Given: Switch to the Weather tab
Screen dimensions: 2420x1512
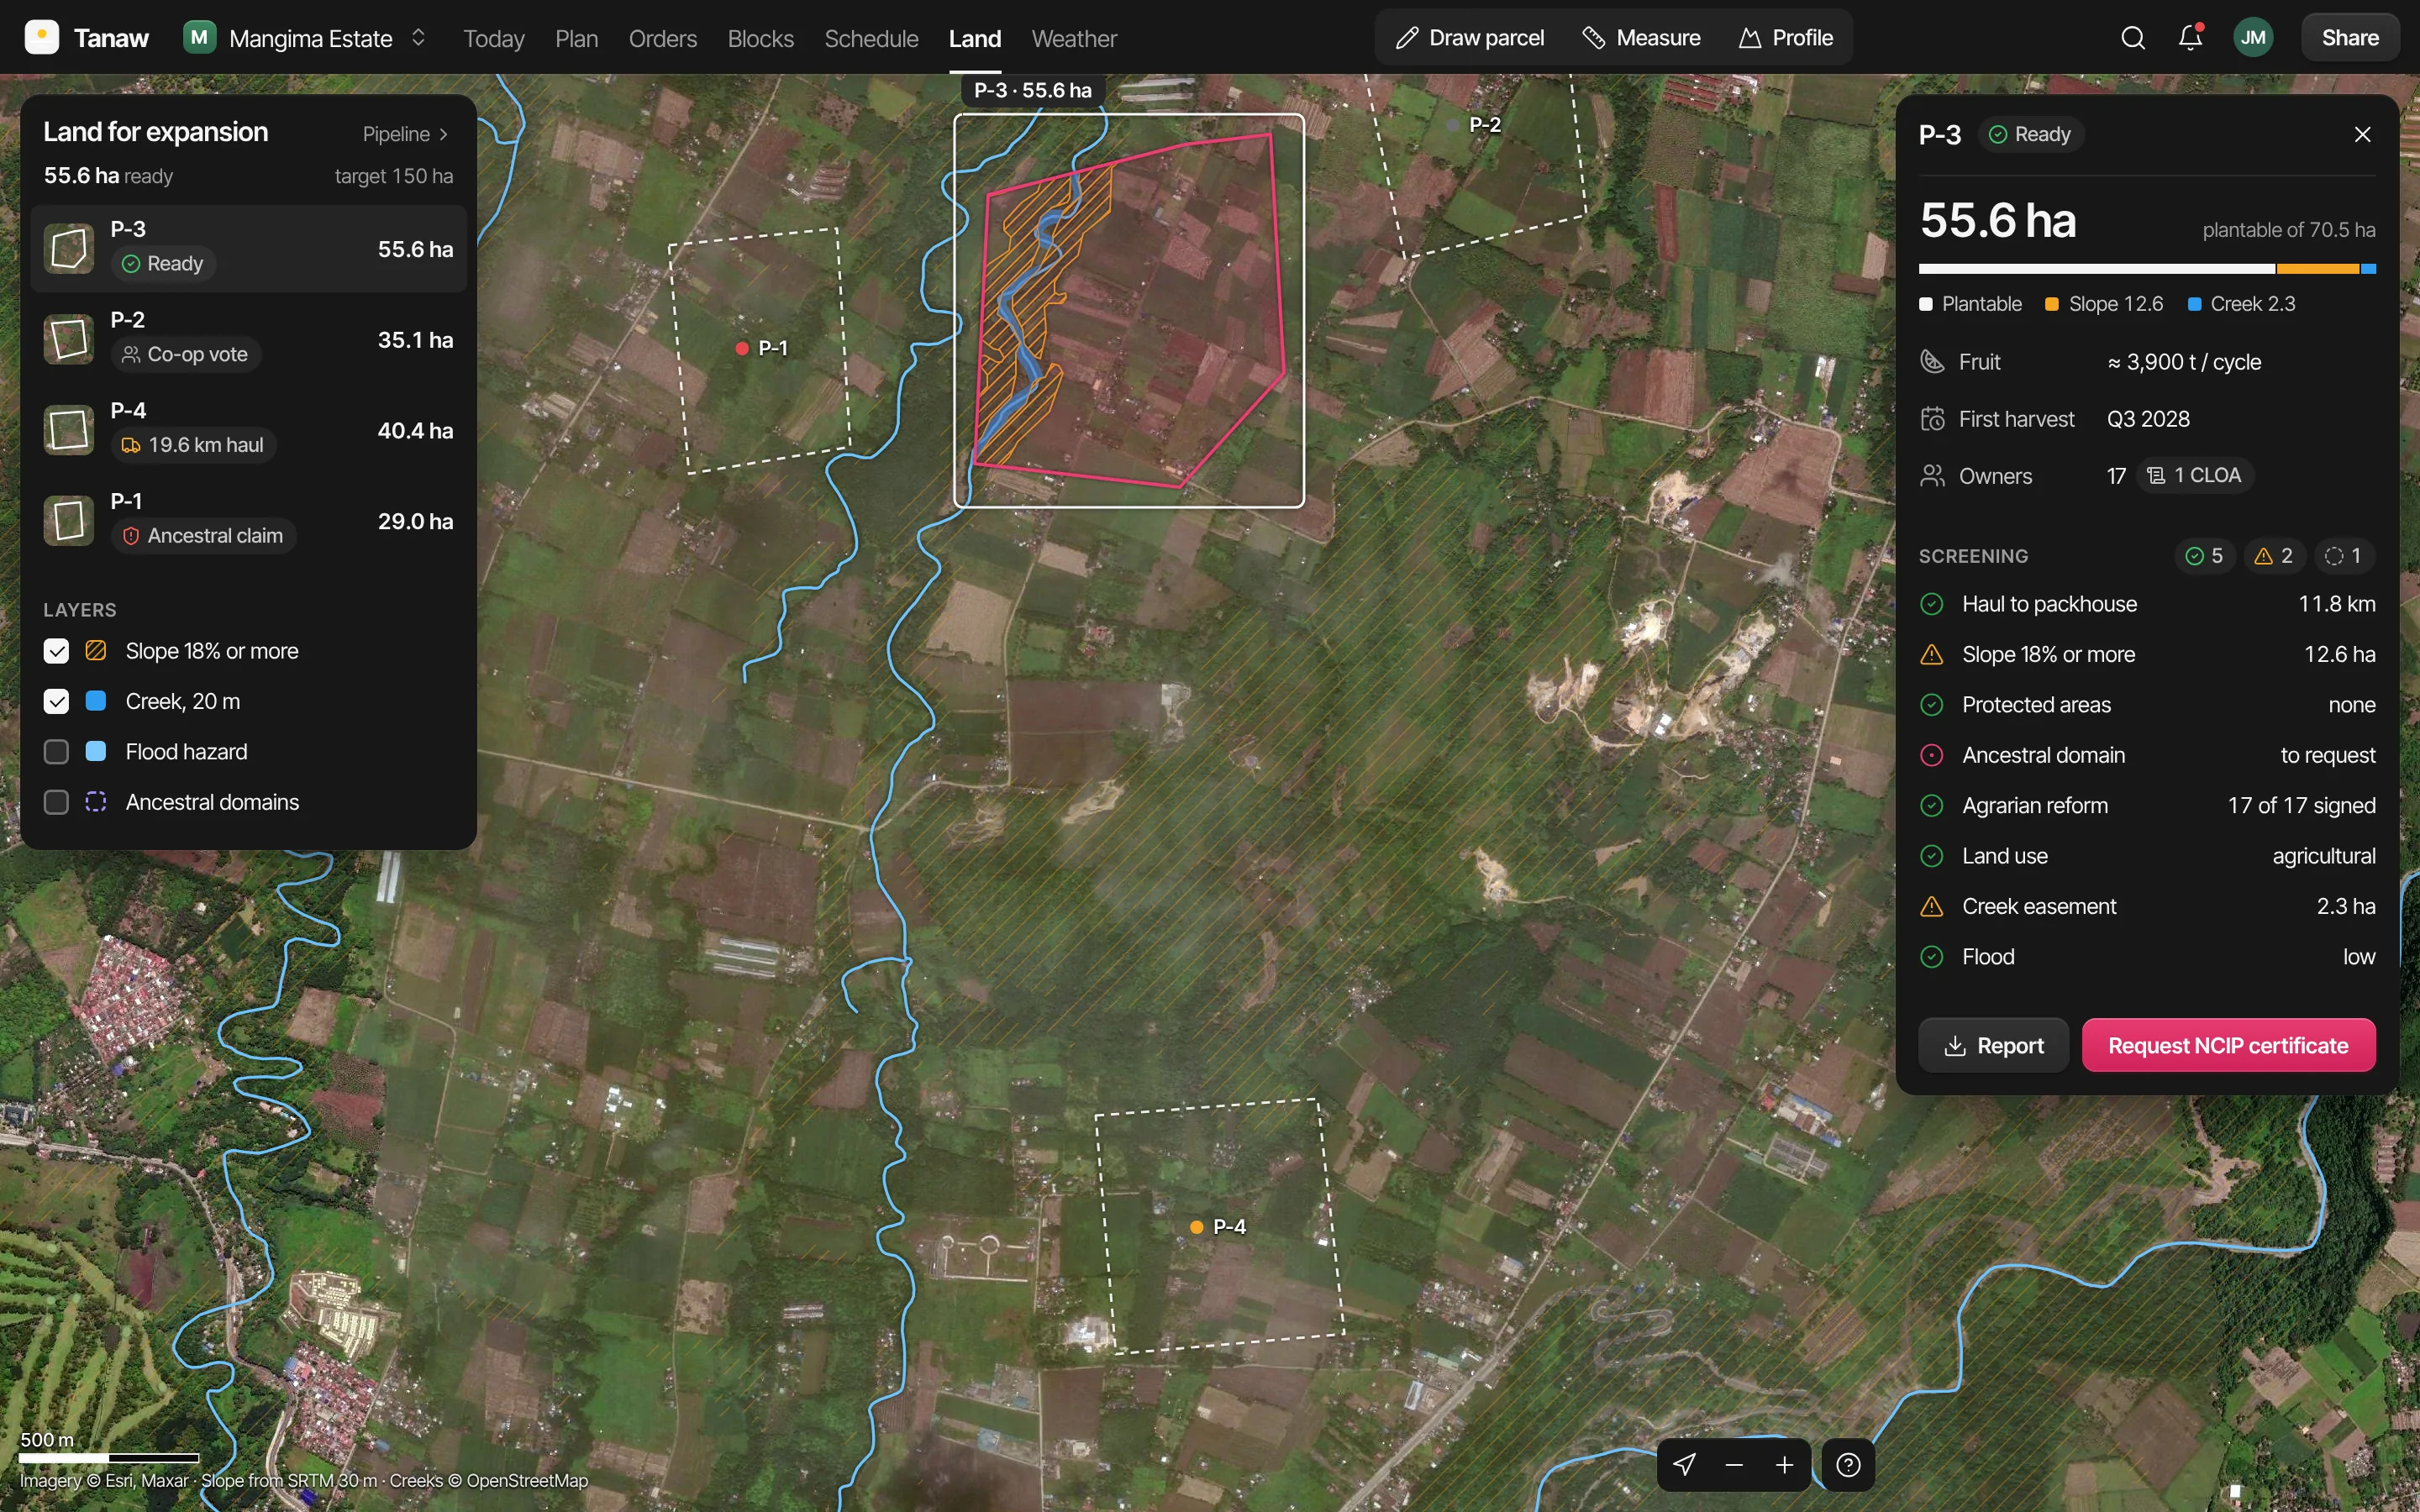Looking at the screenshot, I should pyautogui.click(x=1073, y=38).
